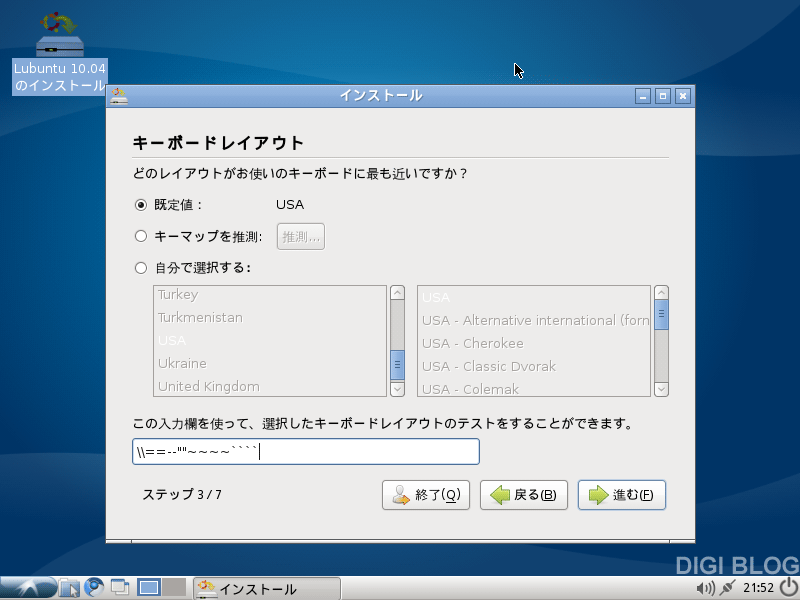Select the 自分で選択する radio button
The width and height of the screenshot is (800, 600).
point(141,268)
